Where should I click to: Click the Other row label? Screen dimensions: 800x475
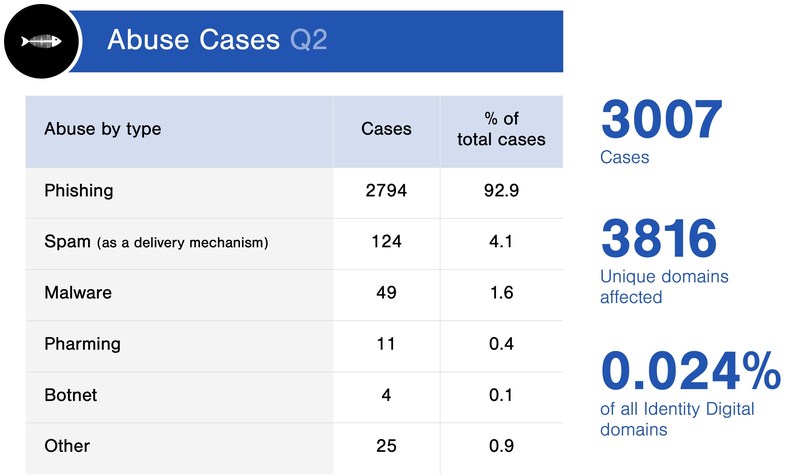(x=67, y=446)
